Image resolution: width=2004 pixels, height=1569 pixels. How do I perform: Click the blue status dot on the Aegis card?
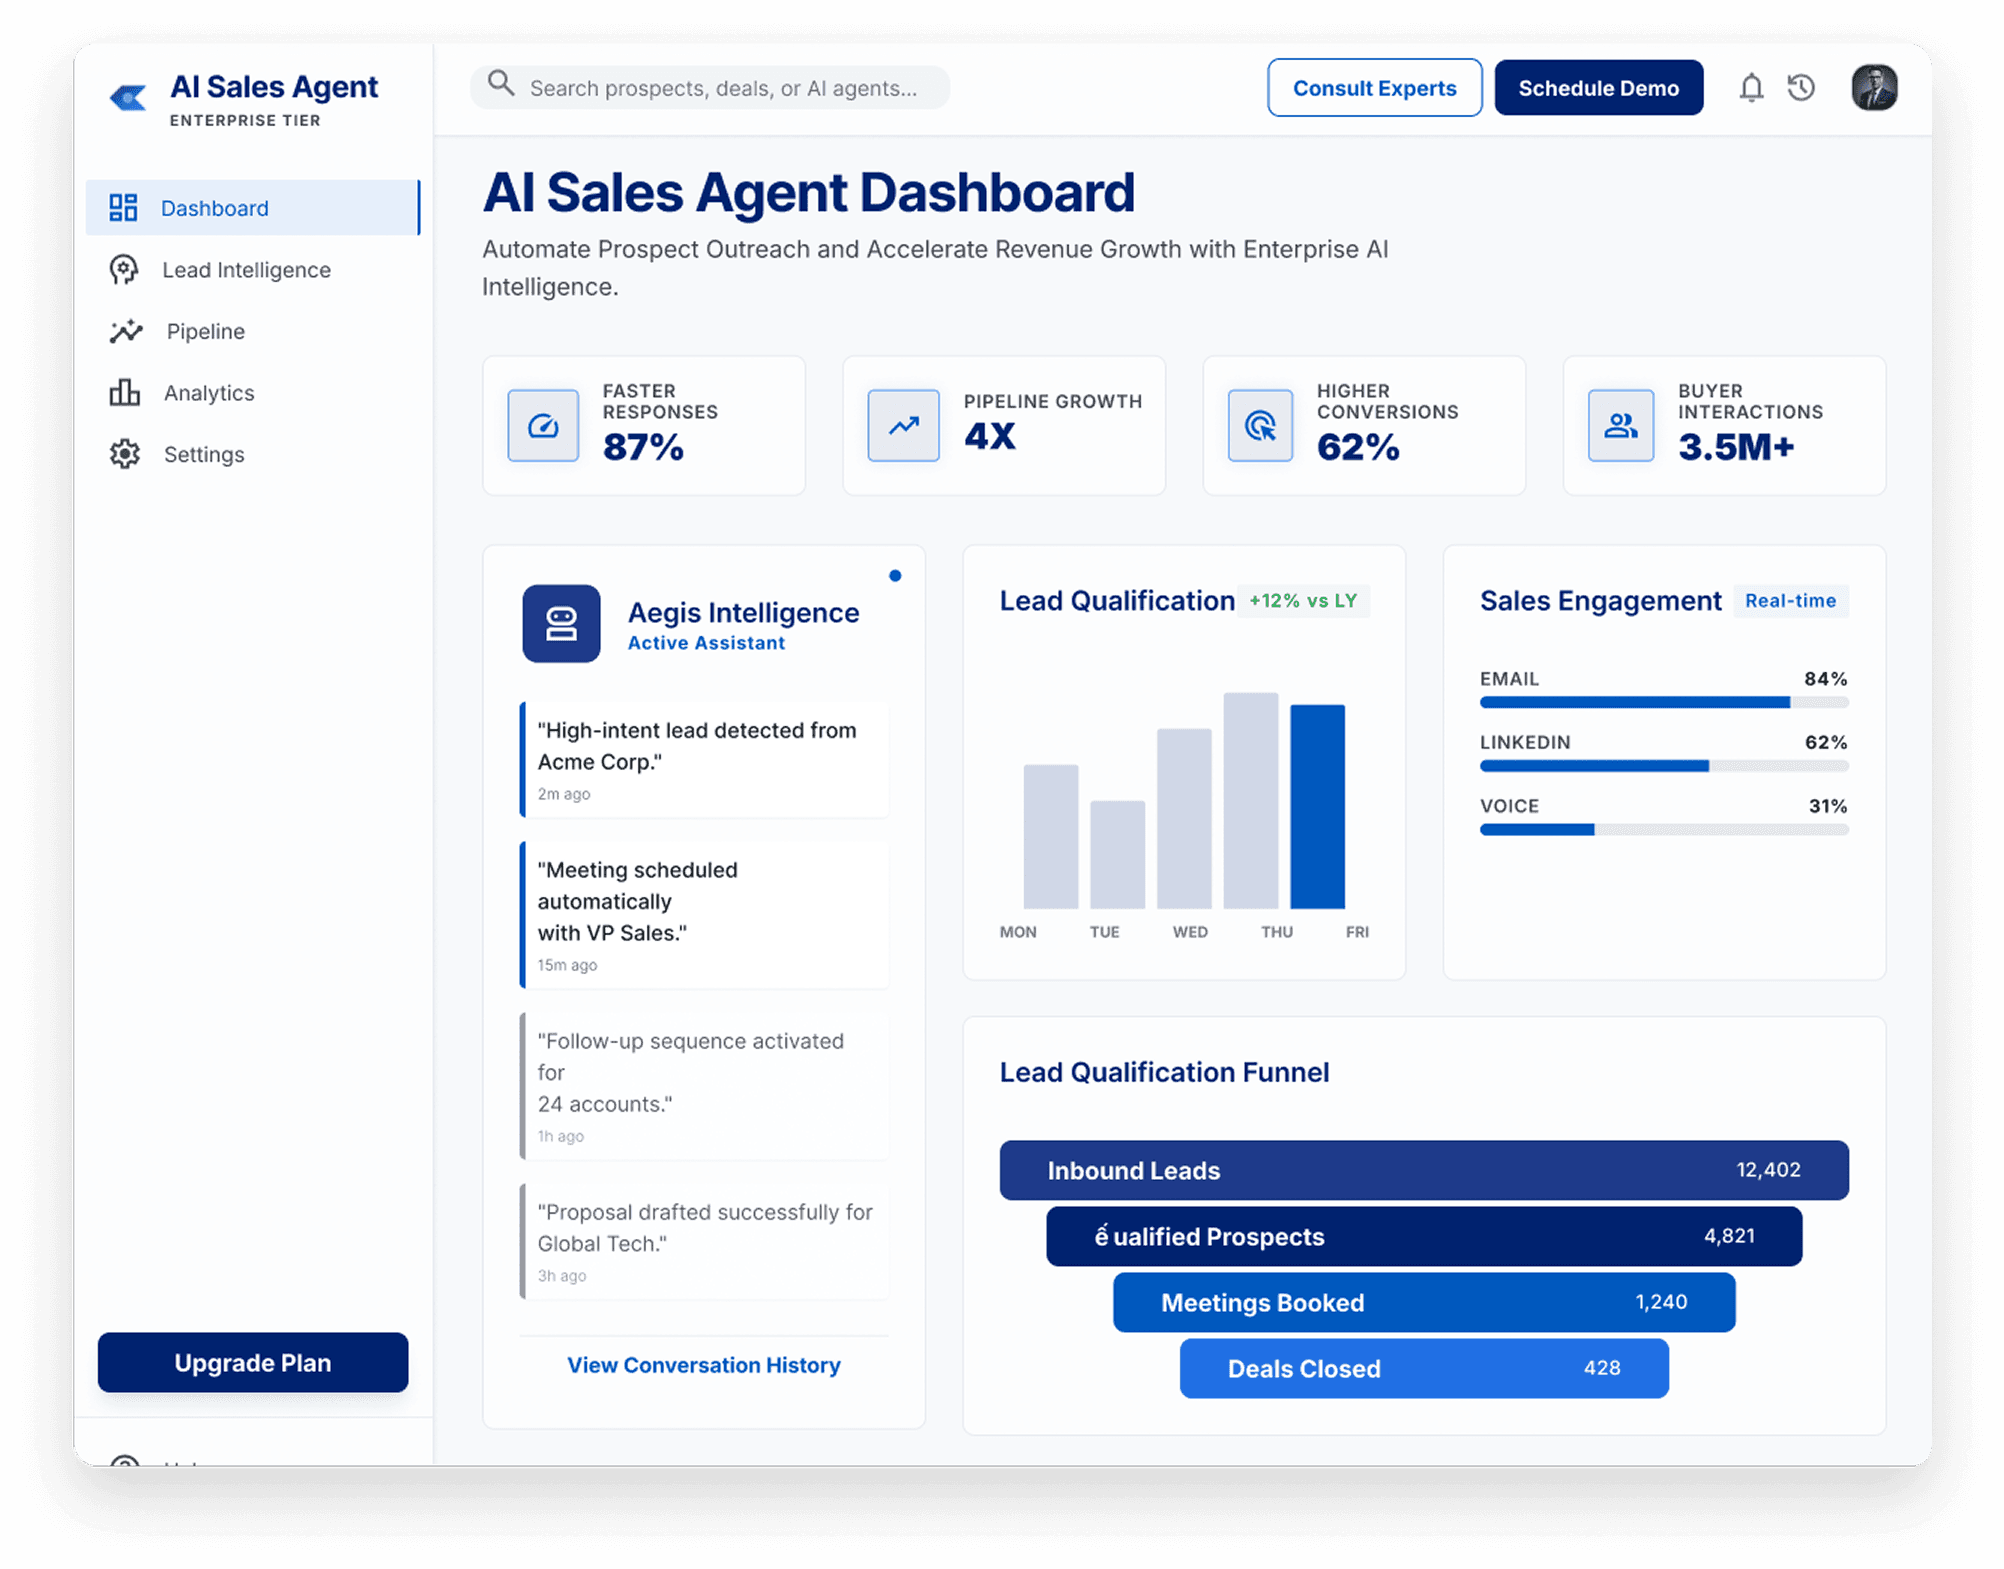[895, 575]
